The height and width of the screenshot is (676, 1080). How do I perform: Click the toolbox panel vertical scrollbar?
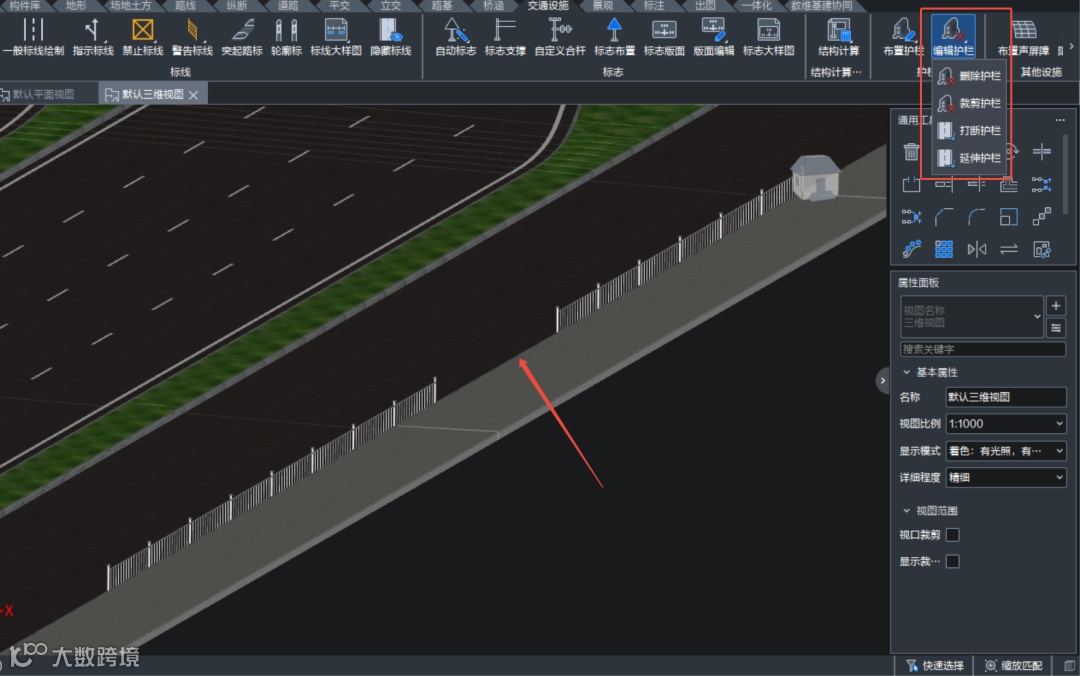pyautogui.click(x=1066, y=176)
